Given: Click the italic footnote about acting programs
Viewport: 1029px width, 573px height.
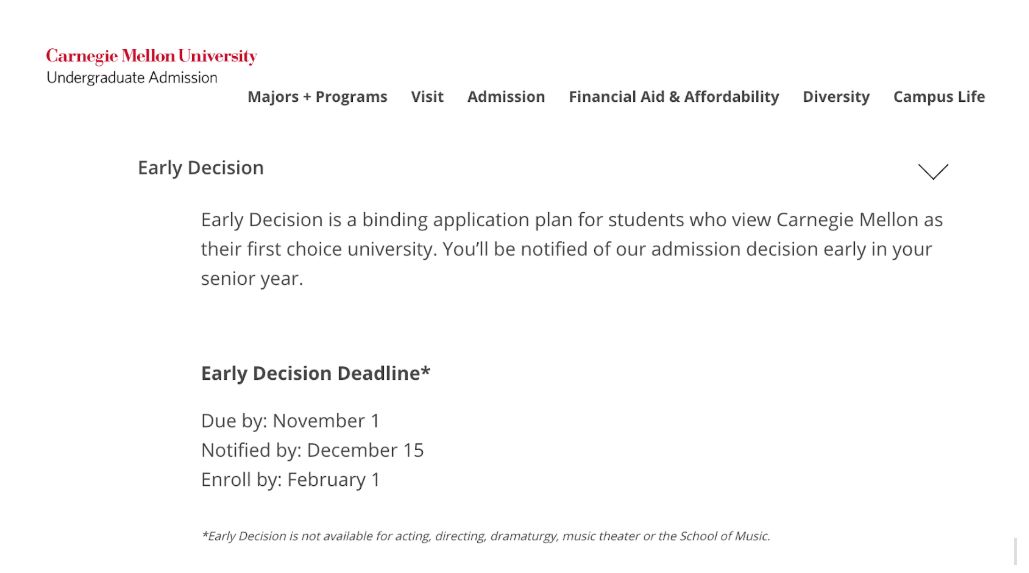Looking at the screenshot, I should (485, 536).
